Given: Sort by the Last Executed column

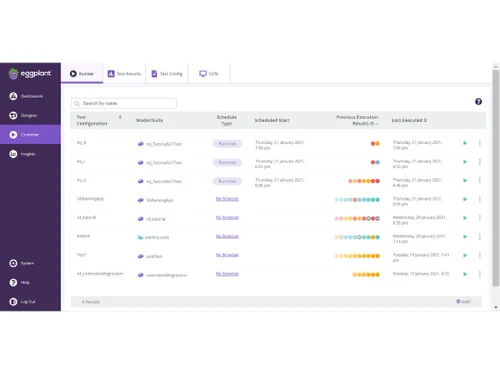Looking at the screenshot, I should click(425, 120).
